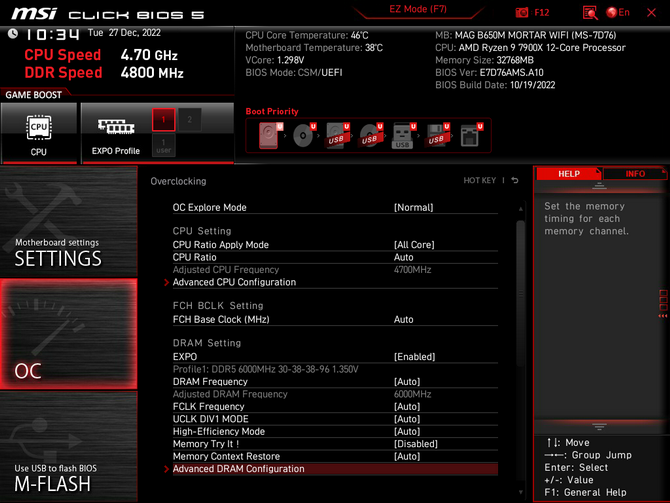
Task: Click the settings list scrollbar up arrow
Action: [x=520, y=209]
